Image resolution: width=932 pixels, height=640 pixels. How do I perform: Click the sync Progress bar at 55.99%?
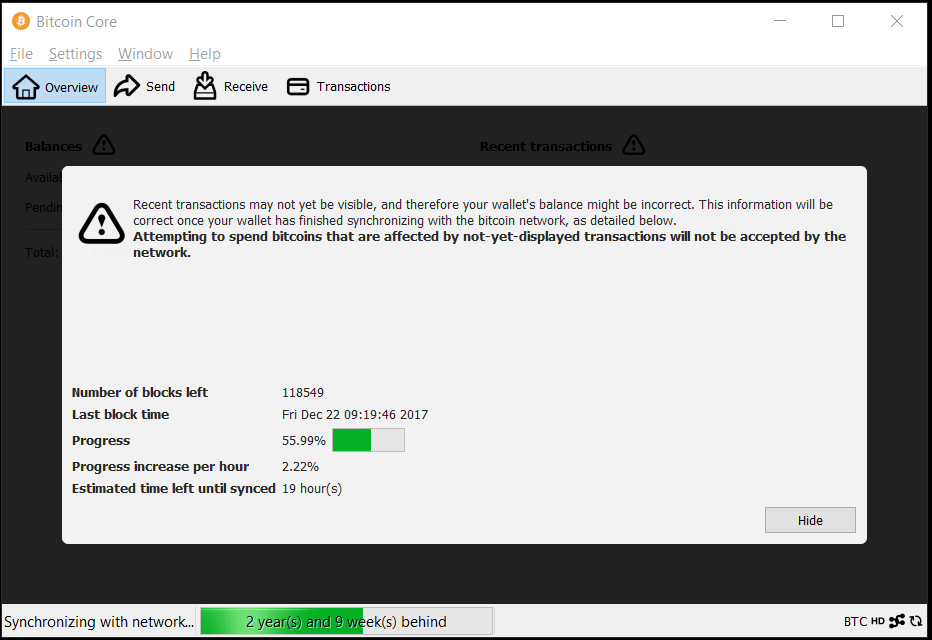[x=369, y=440]
